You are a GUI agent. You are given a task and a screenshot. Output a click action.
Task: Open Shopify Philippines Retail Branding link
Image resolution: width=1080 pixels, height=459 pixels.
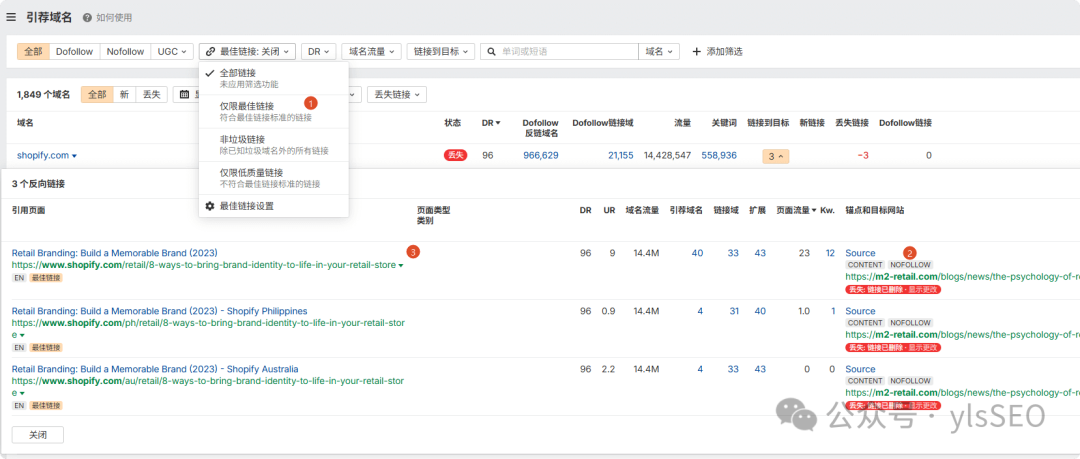(159, 311)
